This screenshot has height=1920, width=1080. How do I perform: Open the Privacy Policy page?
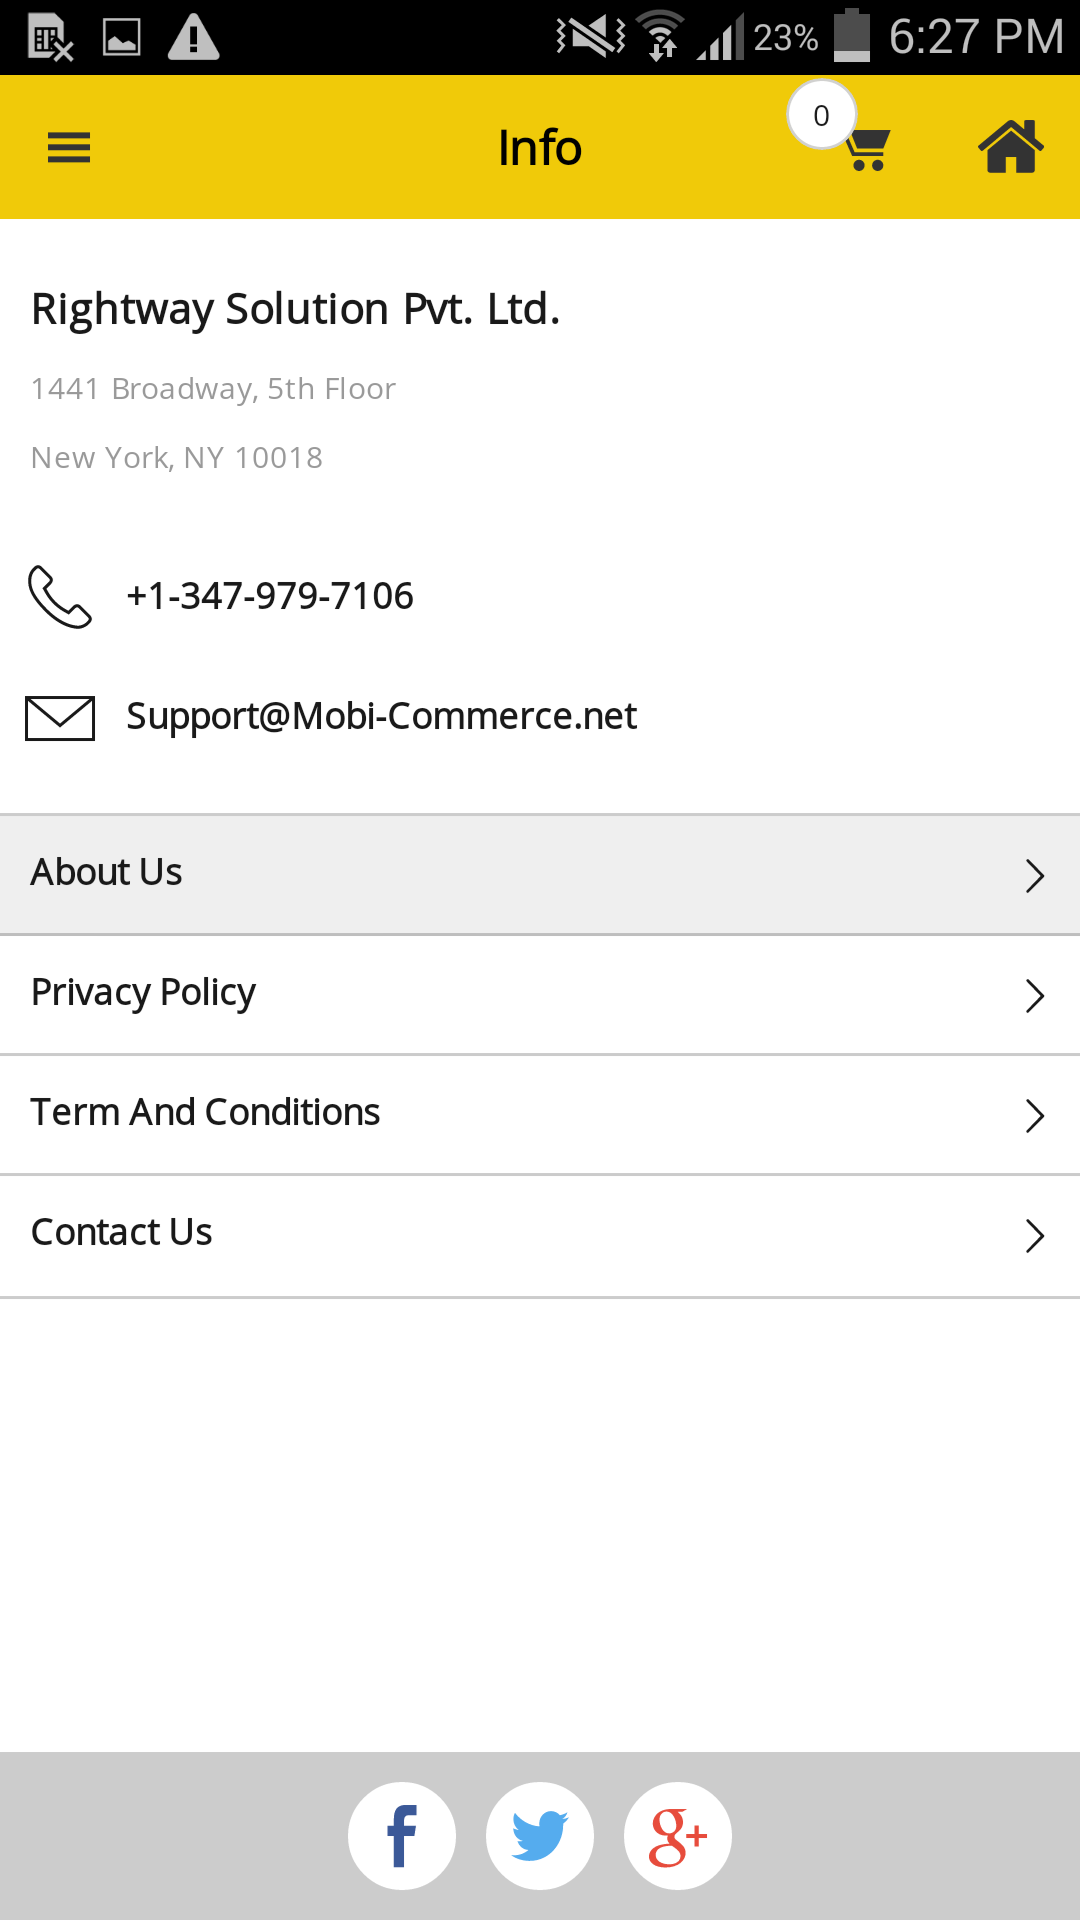pos(144,993)
